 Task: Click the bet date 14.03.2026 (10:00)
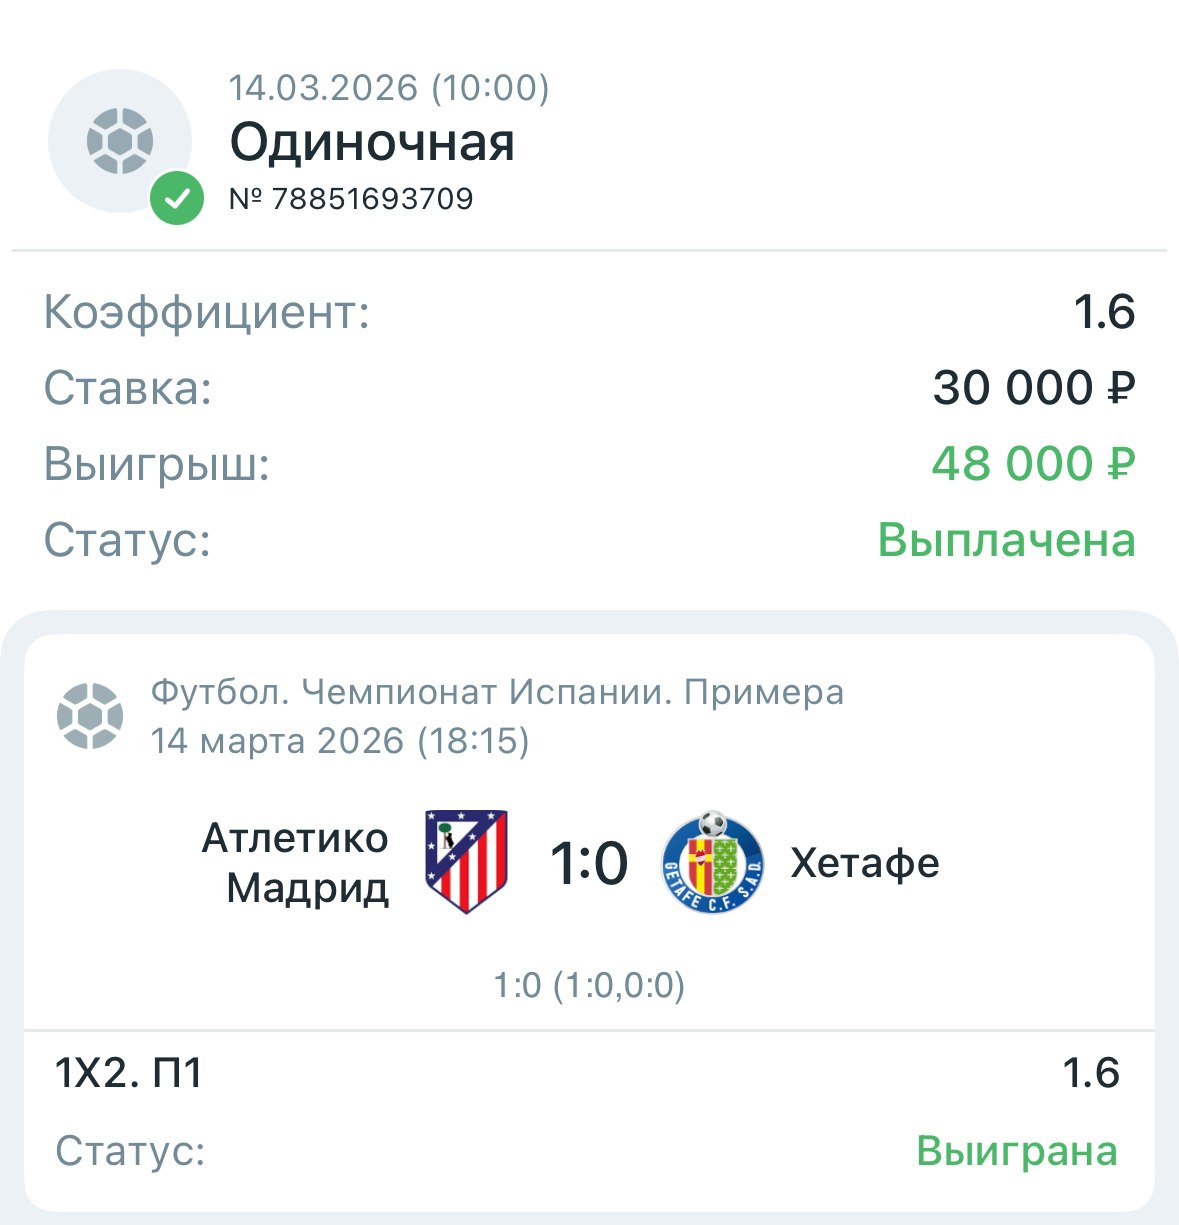389,88
